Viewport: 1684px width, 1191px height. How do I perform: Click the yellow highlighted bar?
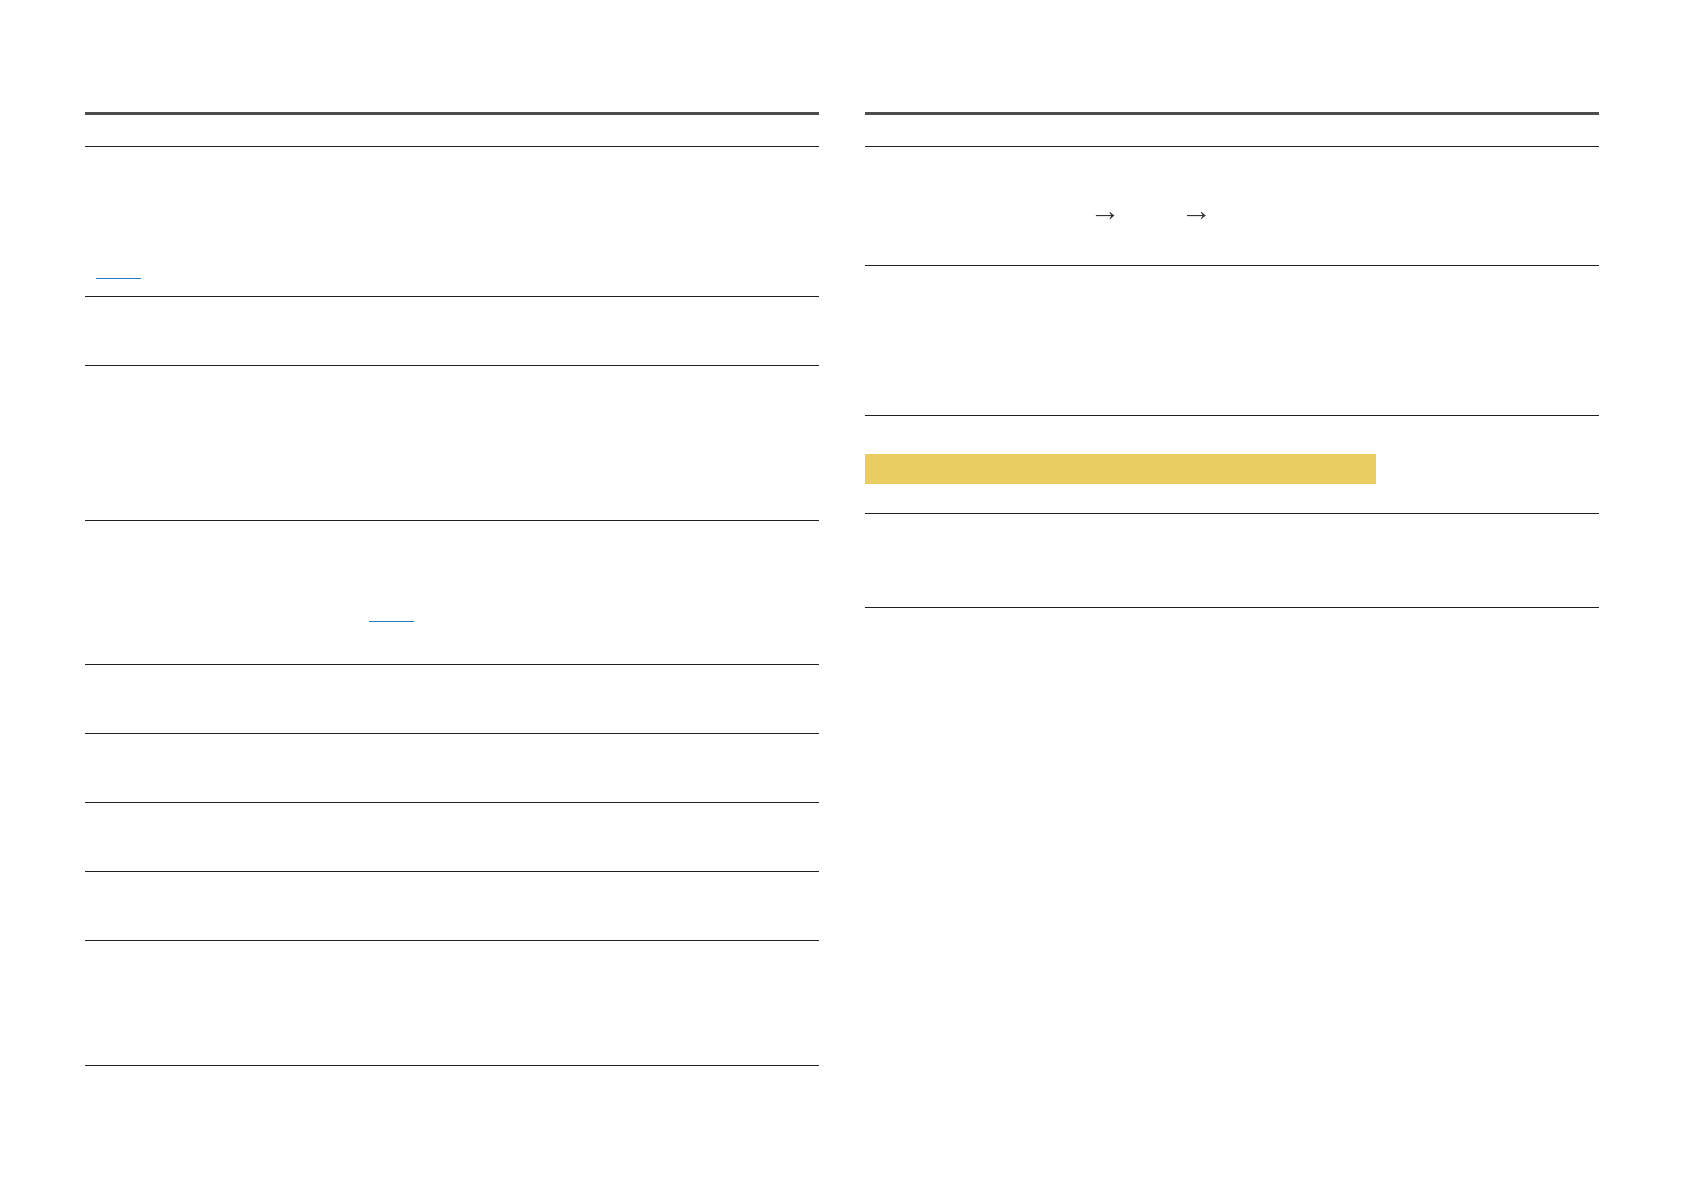pos(1119,469)
